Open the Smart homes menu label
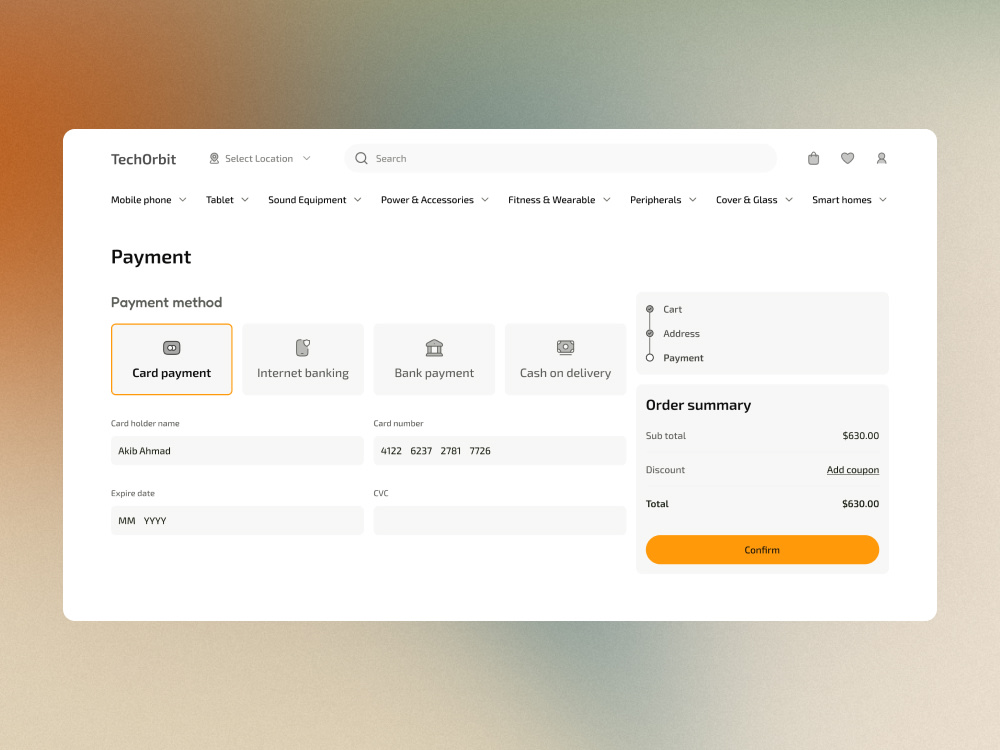 click(x=842, y=200)
